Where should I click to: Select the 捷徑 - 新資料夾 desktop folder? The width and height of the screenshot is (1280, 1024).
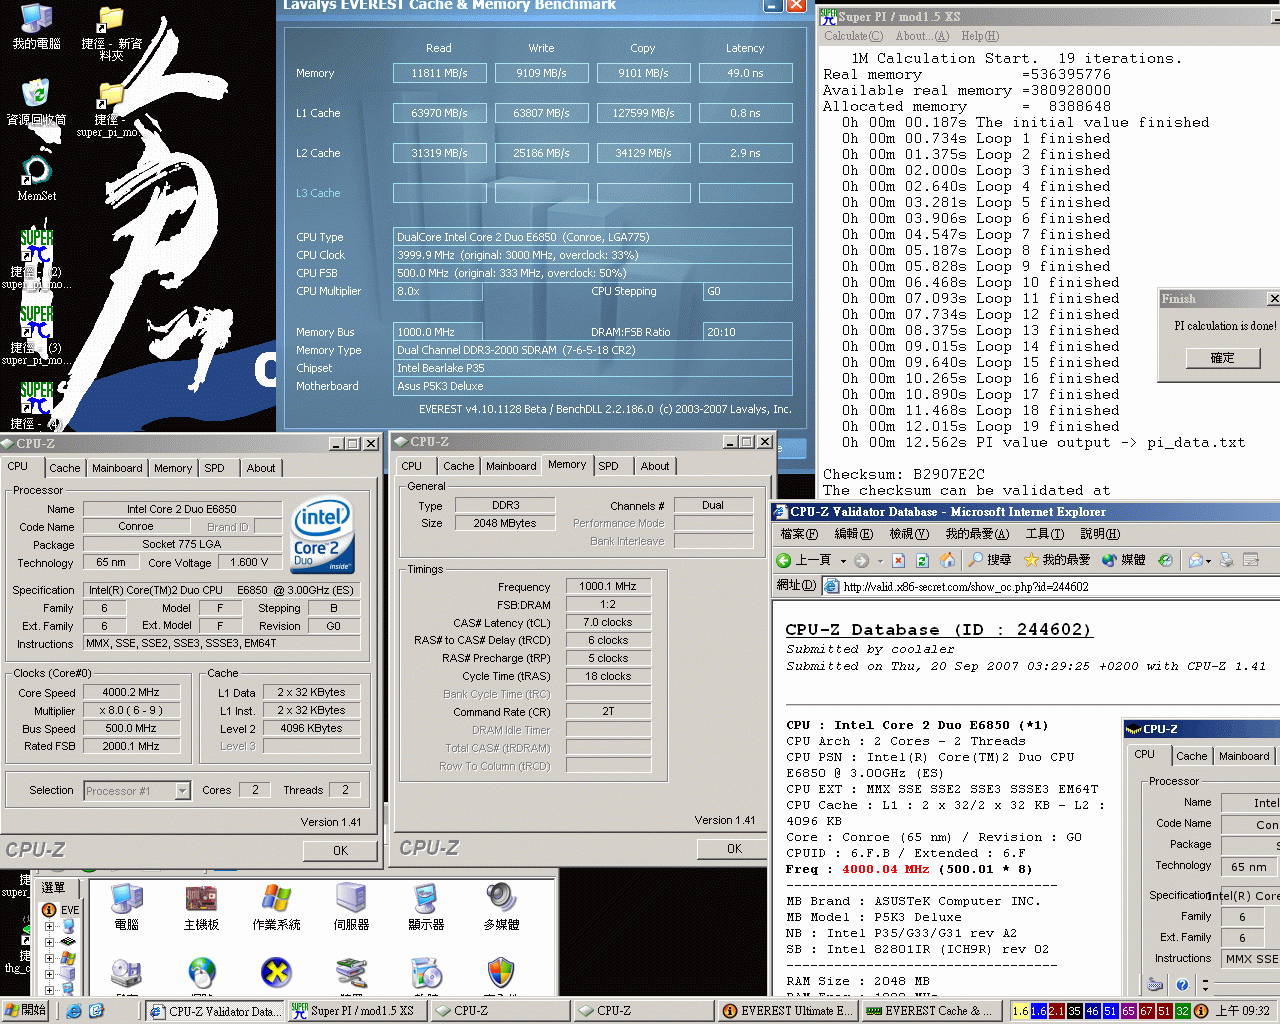click(111, 34)
